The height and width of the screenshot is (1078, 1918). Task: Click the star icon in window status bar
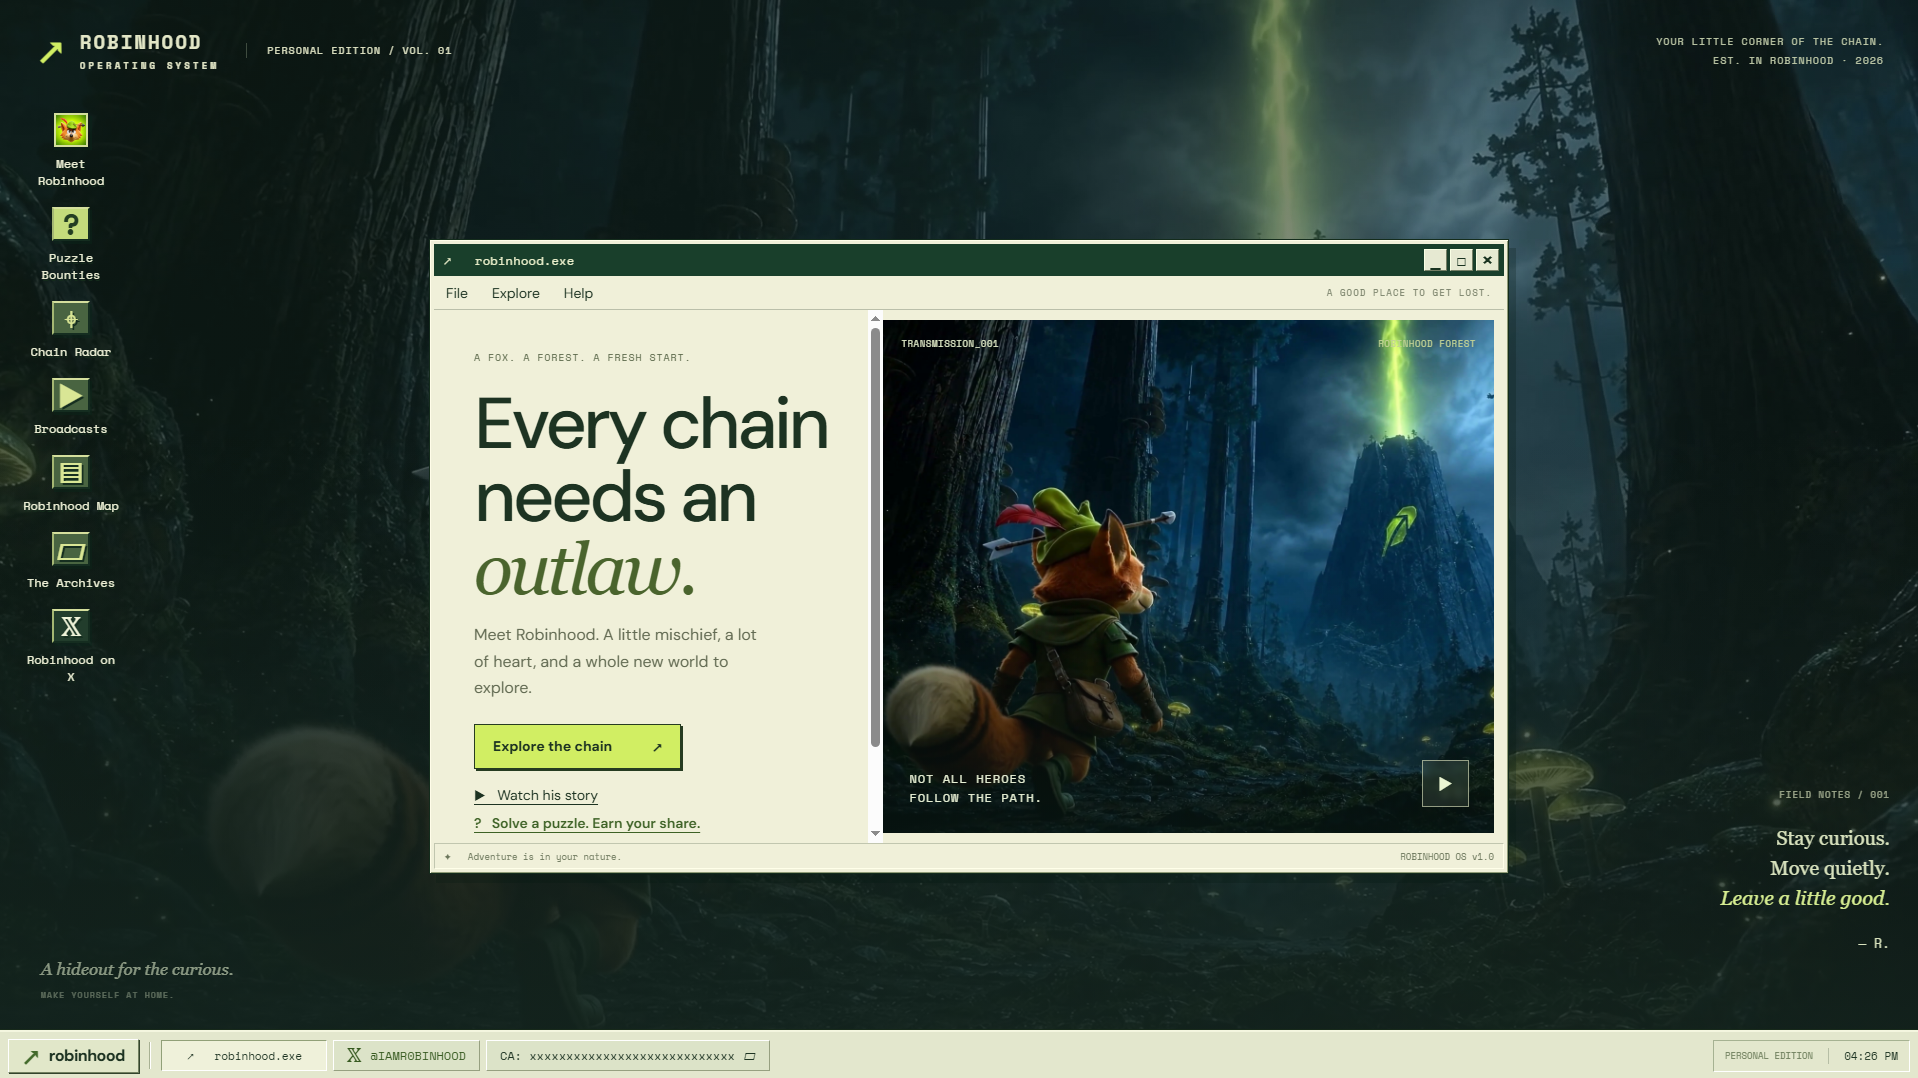(x=447, y=857)
